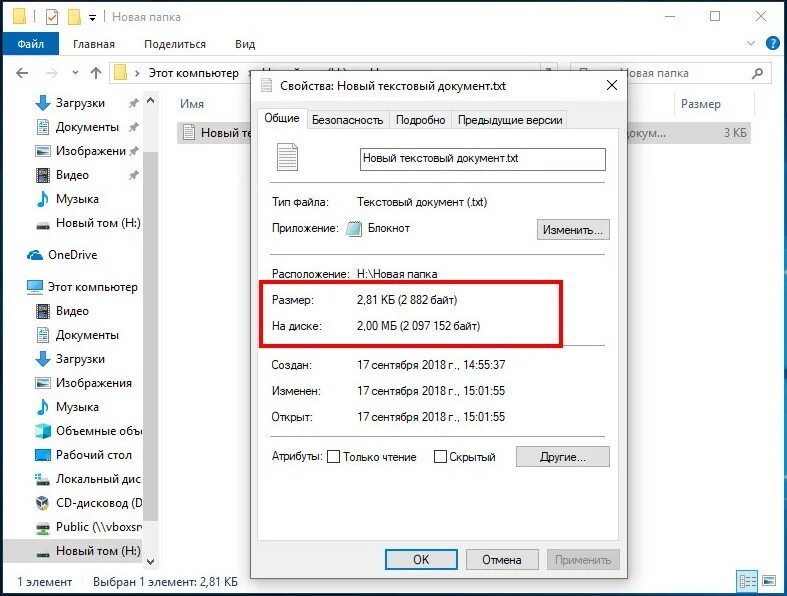The width and height of the screenshot is (787, 596).
Task: Go up one folder level arrow
Action: (96, 73)
